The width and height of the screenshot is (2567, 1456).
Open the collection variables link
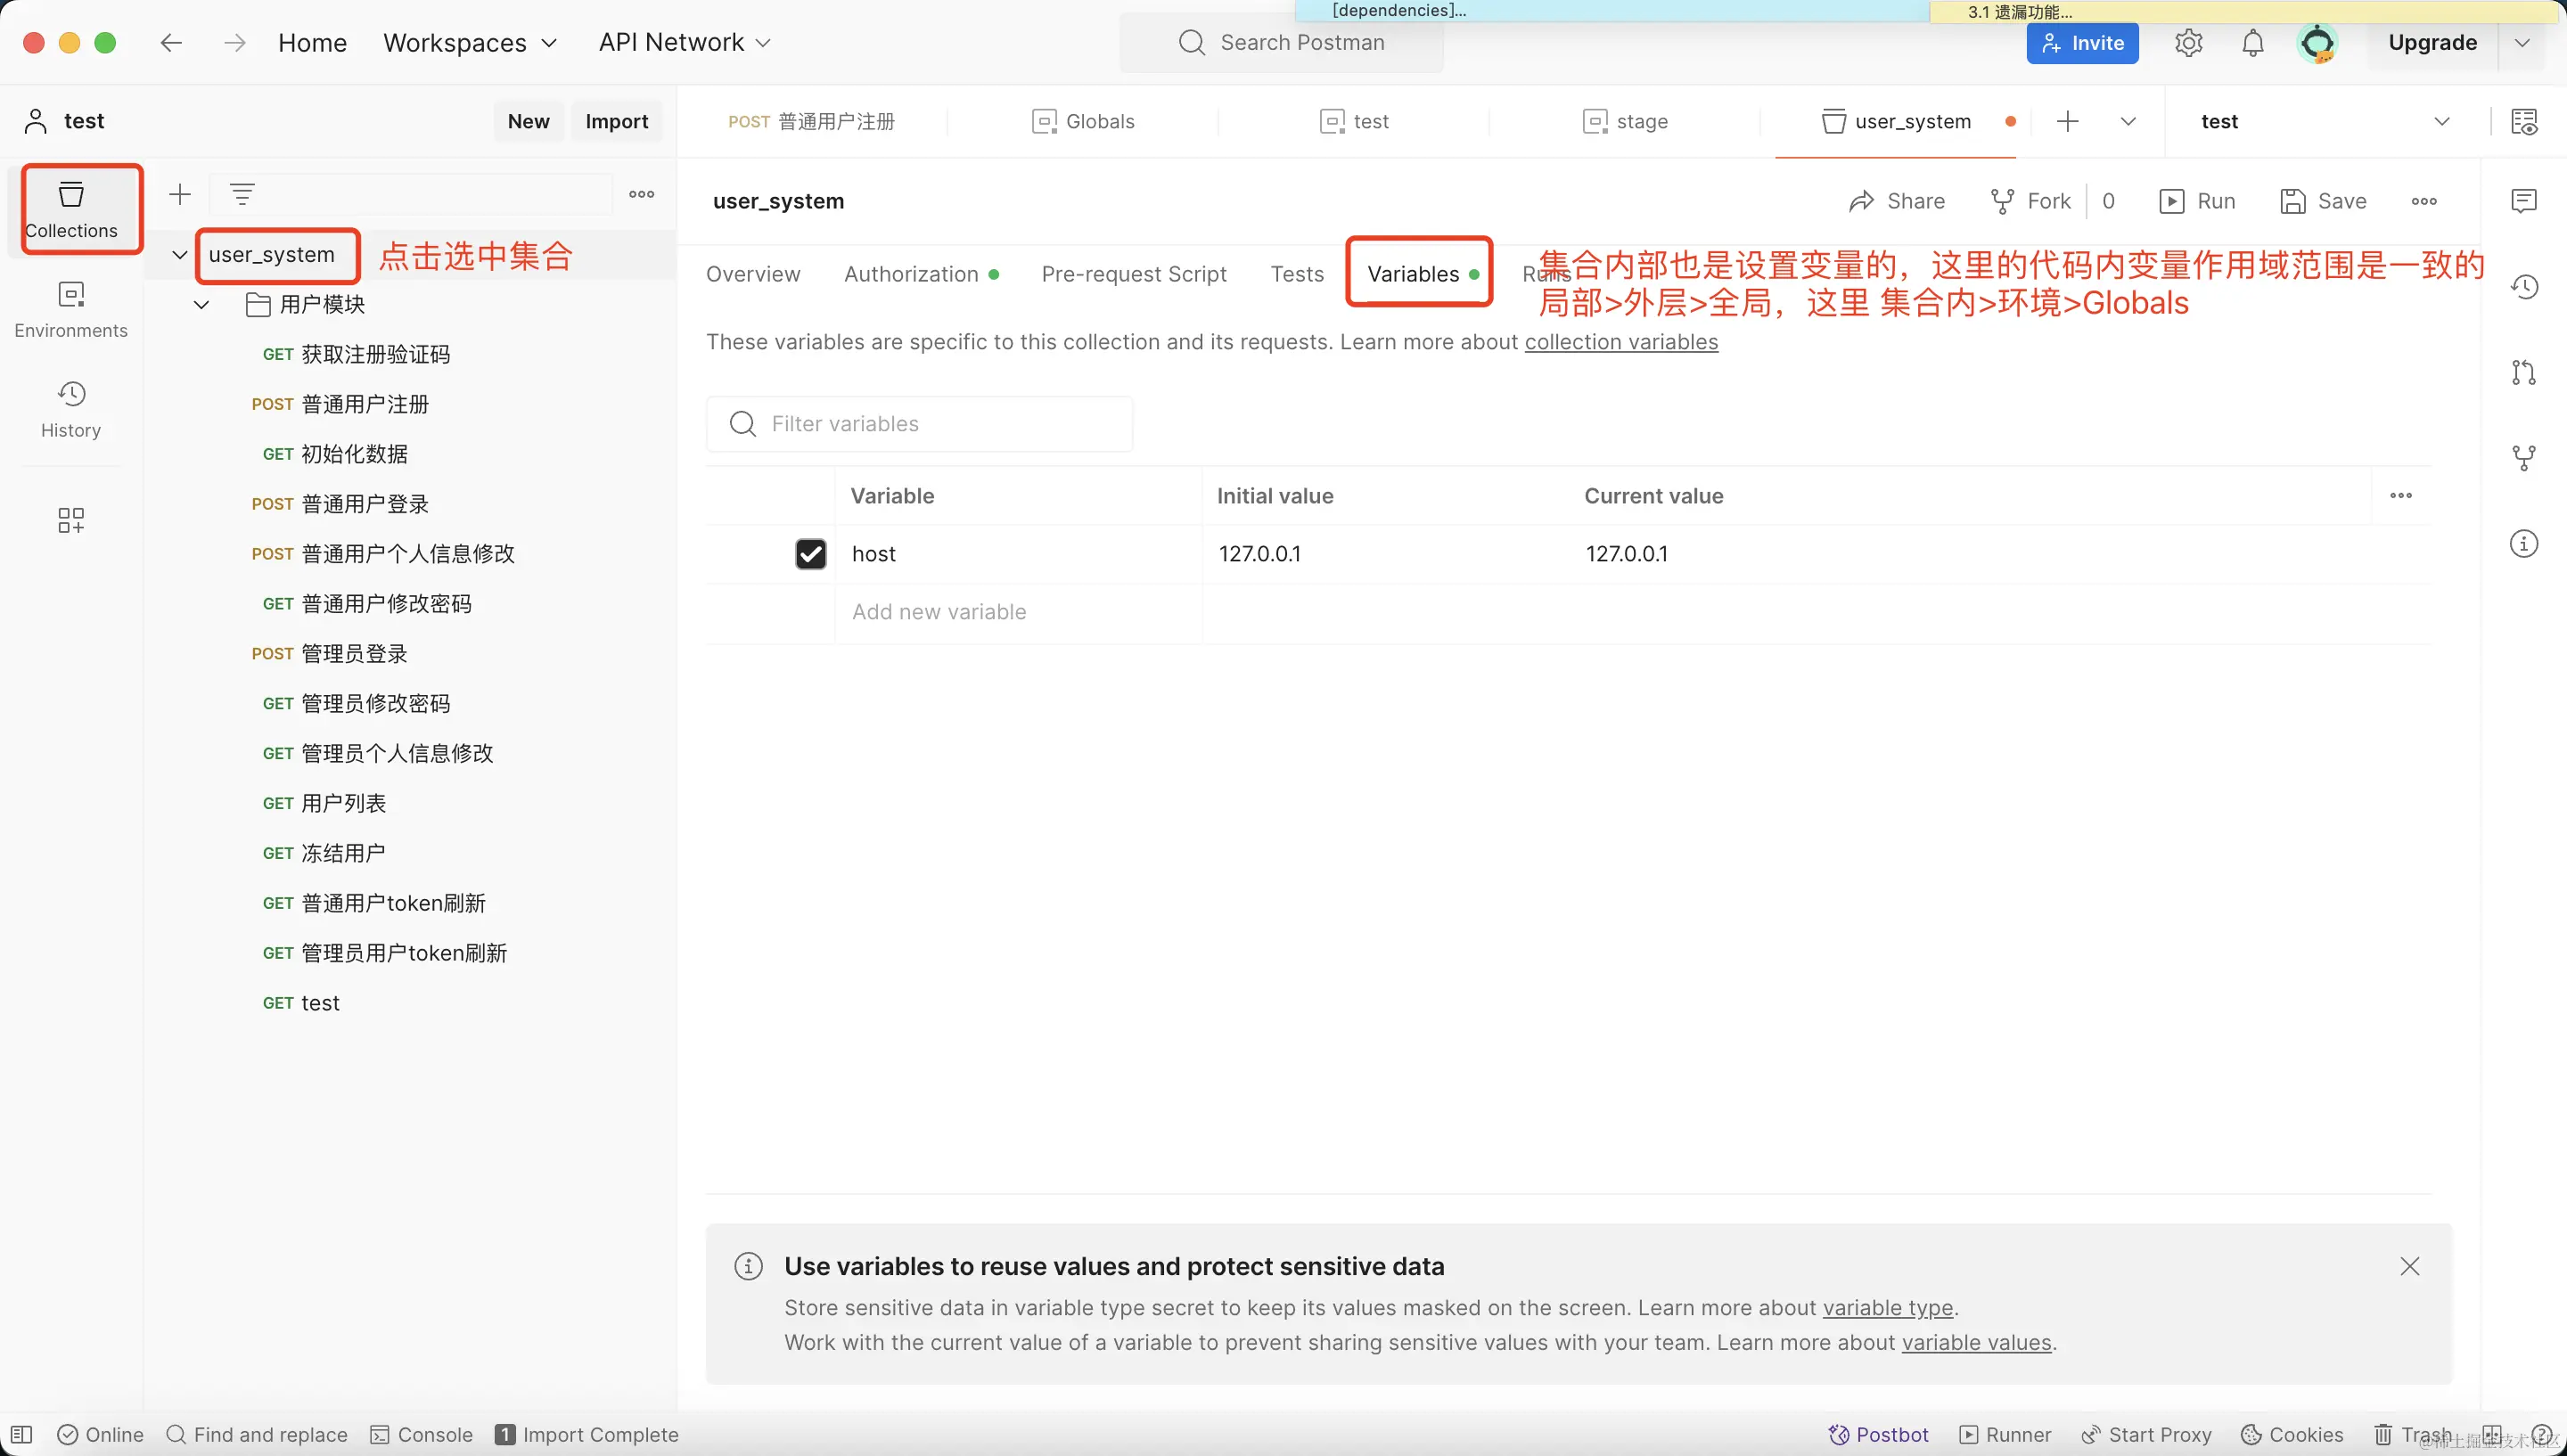1620,342
